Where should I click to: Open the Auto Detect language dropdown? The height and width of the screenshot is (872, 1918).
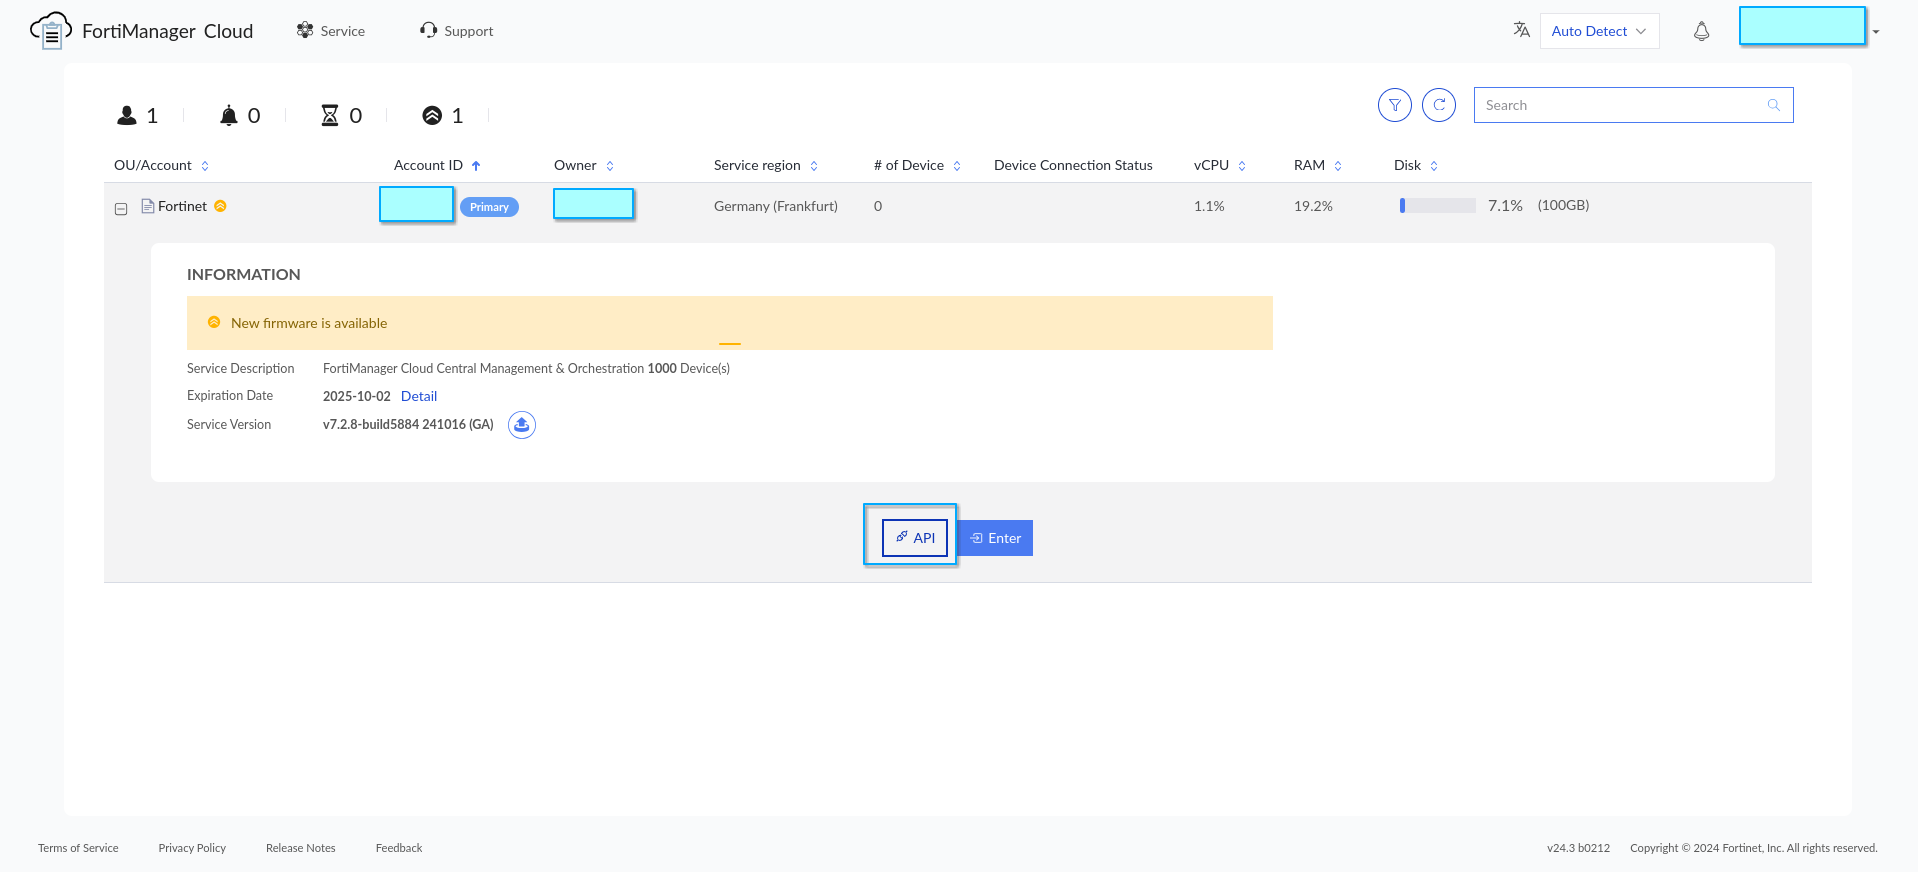pyautogui.click(x=1599, y=31)
